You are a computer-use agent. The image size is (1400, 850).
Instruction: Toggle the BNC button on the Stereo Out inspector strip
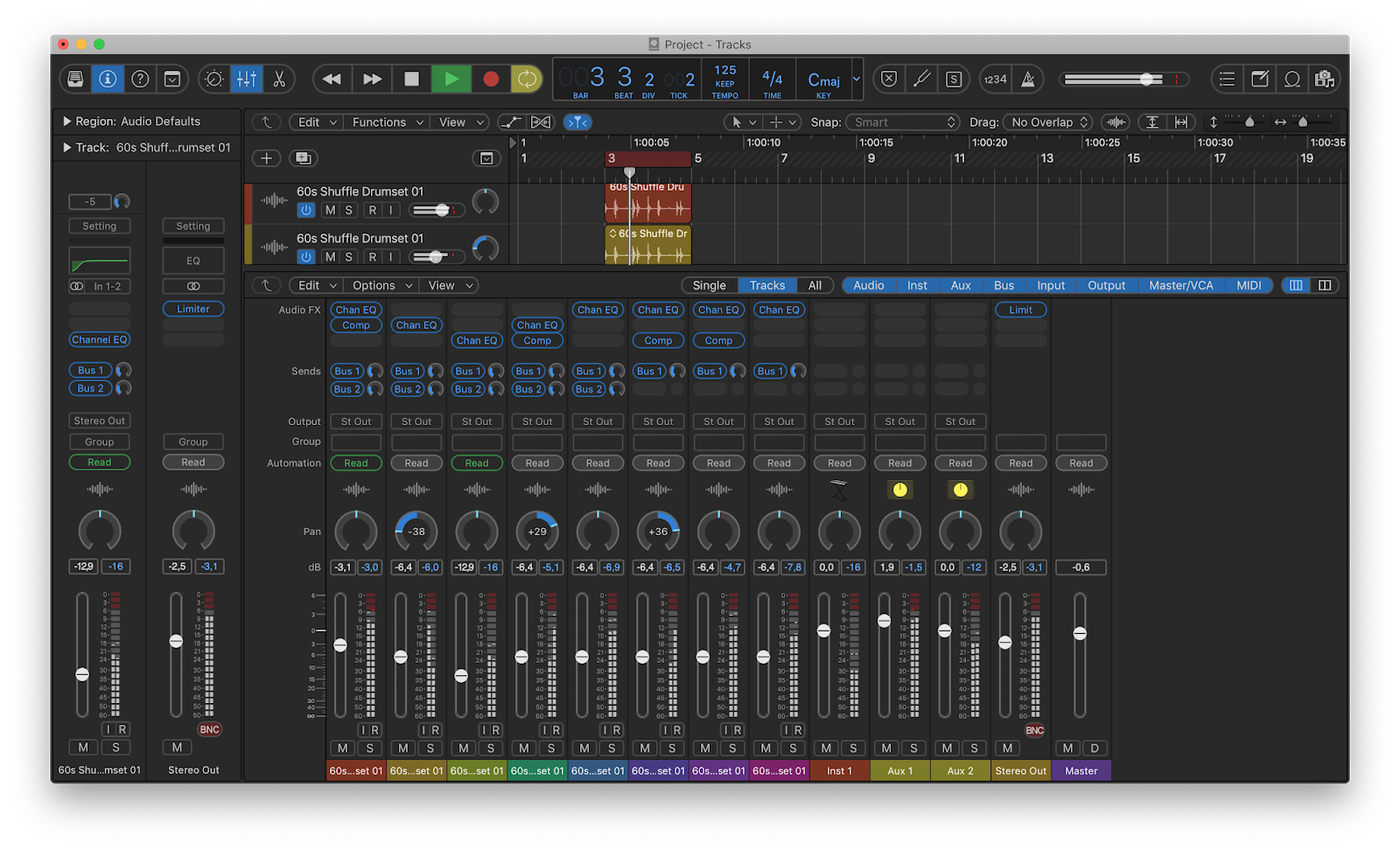pos(209,729)
